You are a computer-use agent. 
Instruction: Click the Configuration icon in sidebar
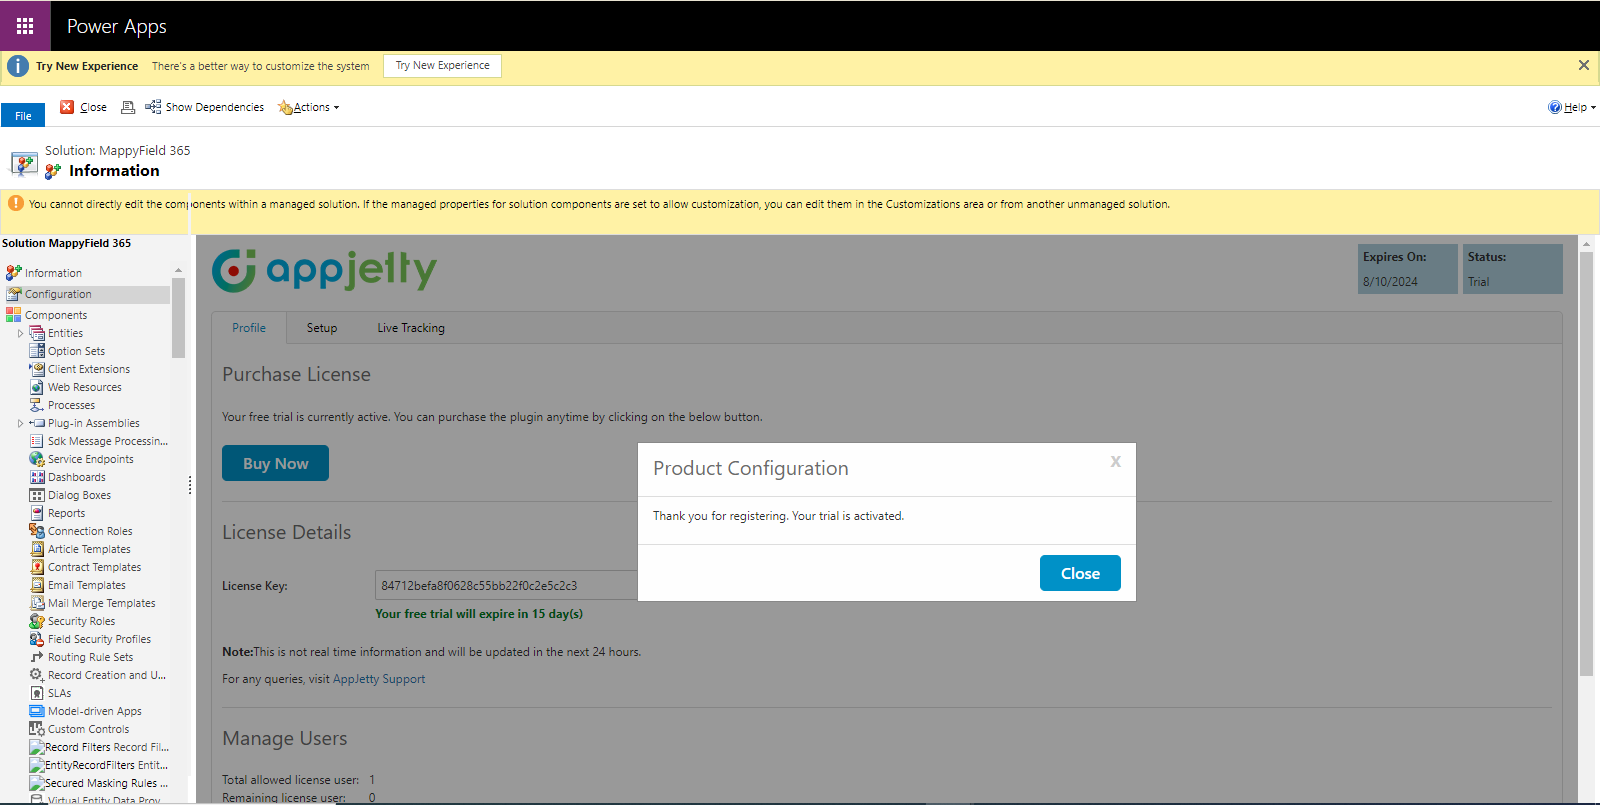click(14, 294)
